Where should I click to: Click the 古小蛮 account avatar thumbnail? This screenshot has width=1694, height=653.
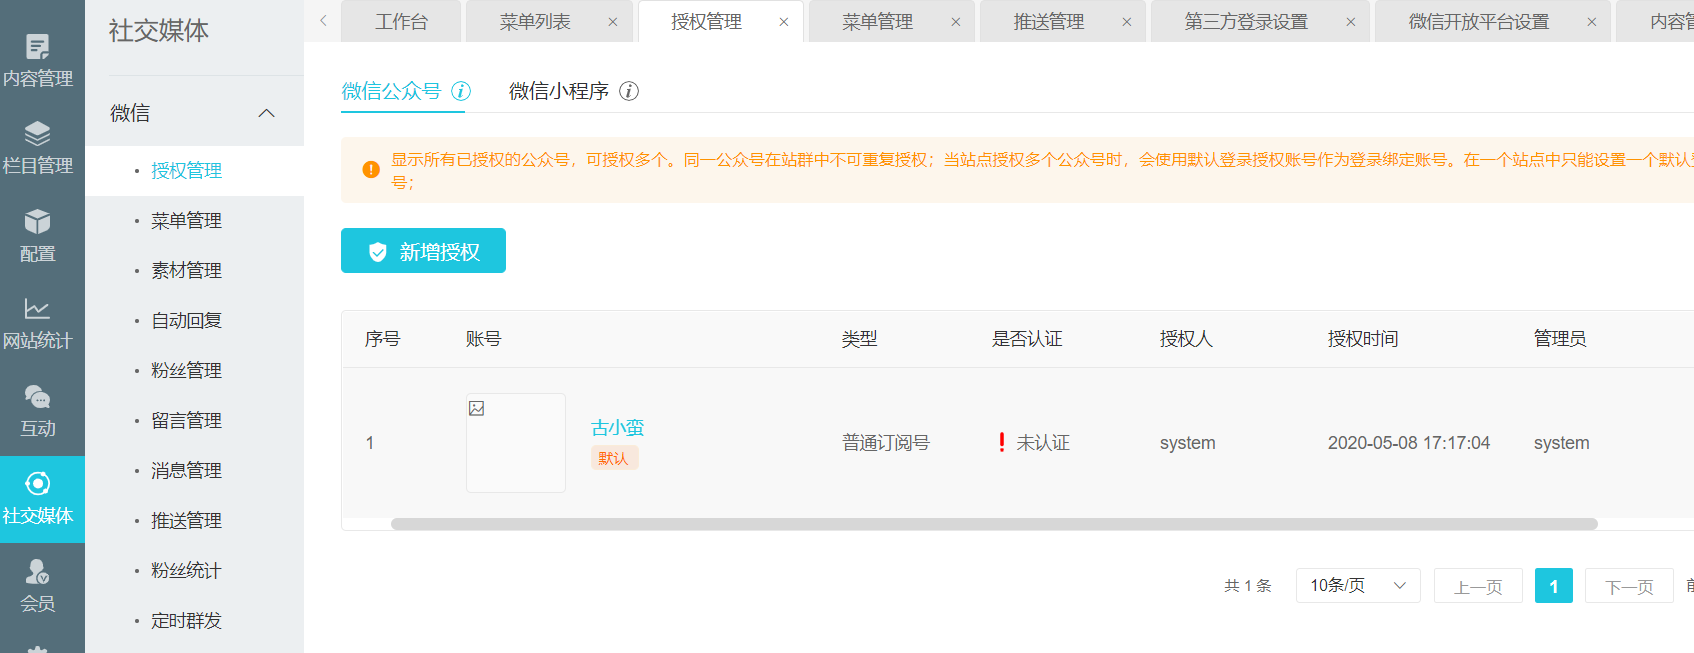pos(516,443)
